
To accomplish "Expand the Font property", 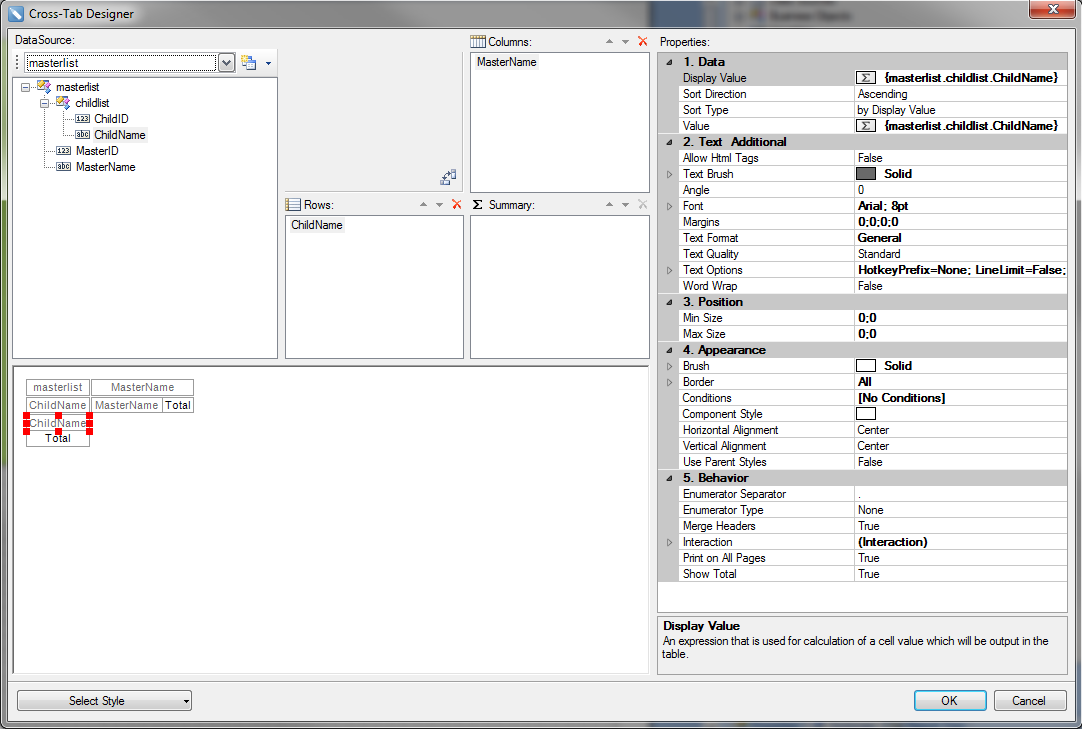I will (669, 206).
